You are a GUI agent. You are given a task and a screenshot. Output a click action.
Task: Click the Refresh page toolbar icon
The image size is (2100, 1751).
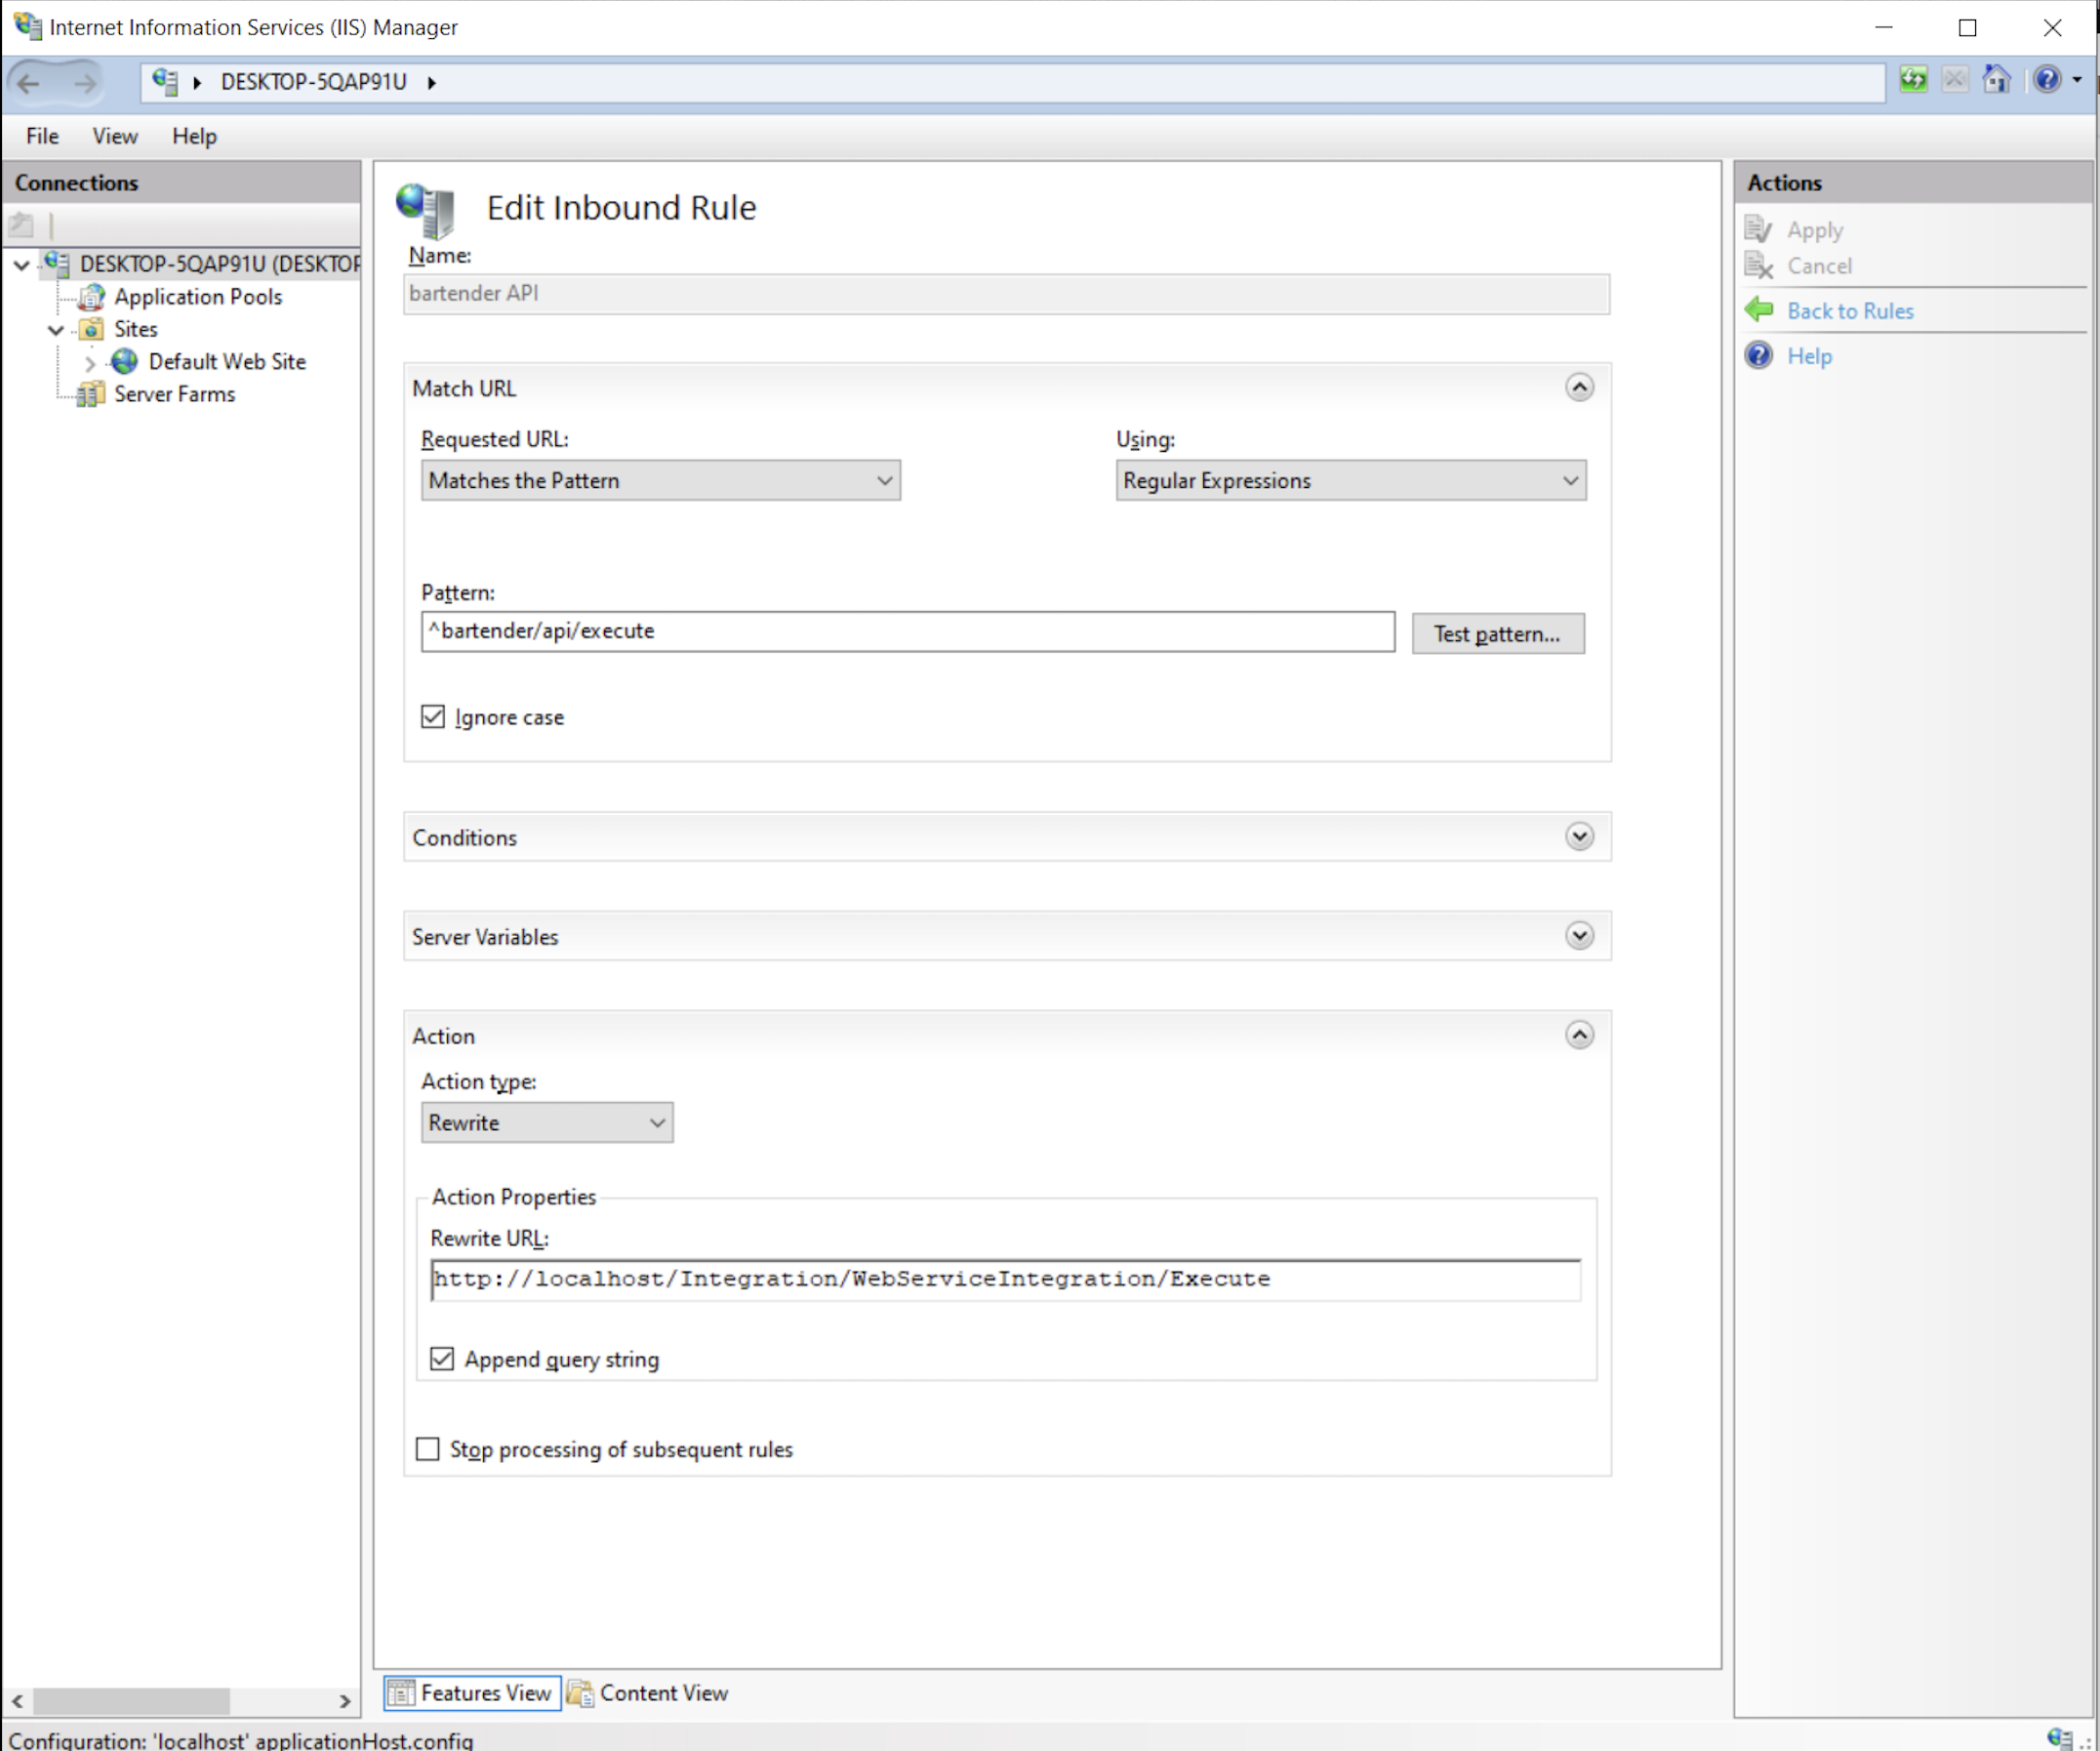tap(1913, 80)
